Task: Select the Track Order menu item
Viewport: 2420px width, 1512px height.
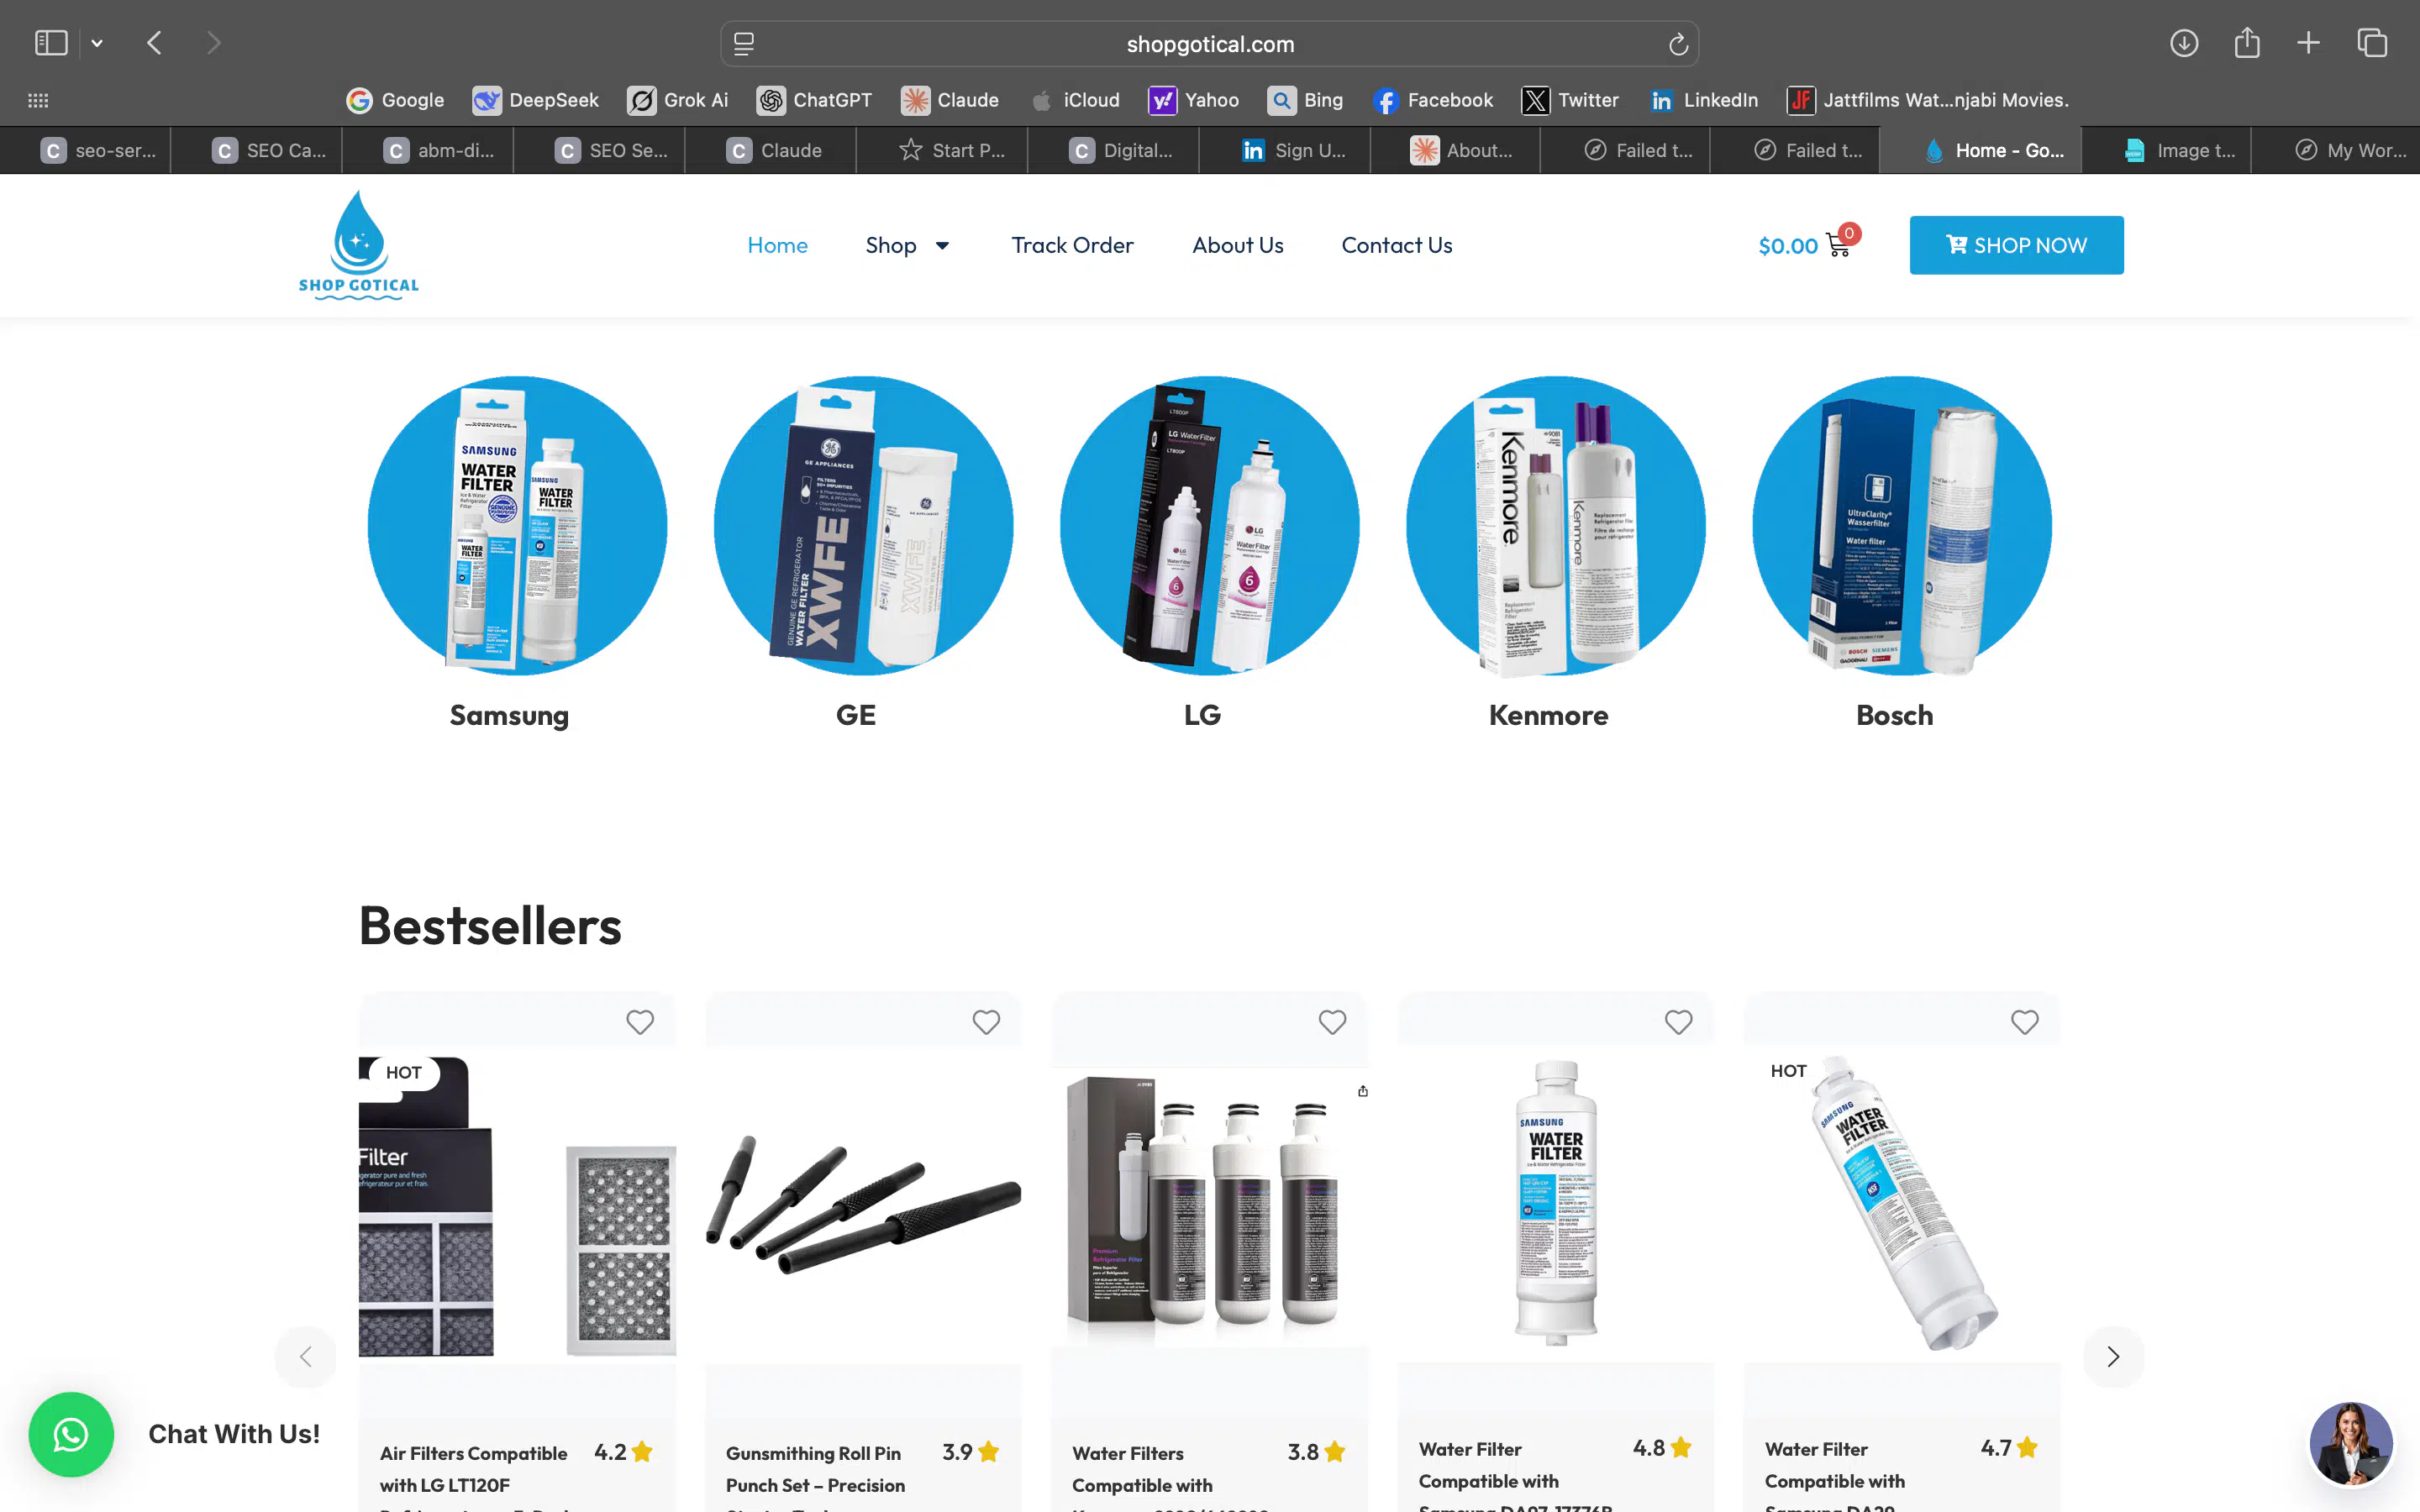Action: pyautogui.click(x=1072, y=245)
